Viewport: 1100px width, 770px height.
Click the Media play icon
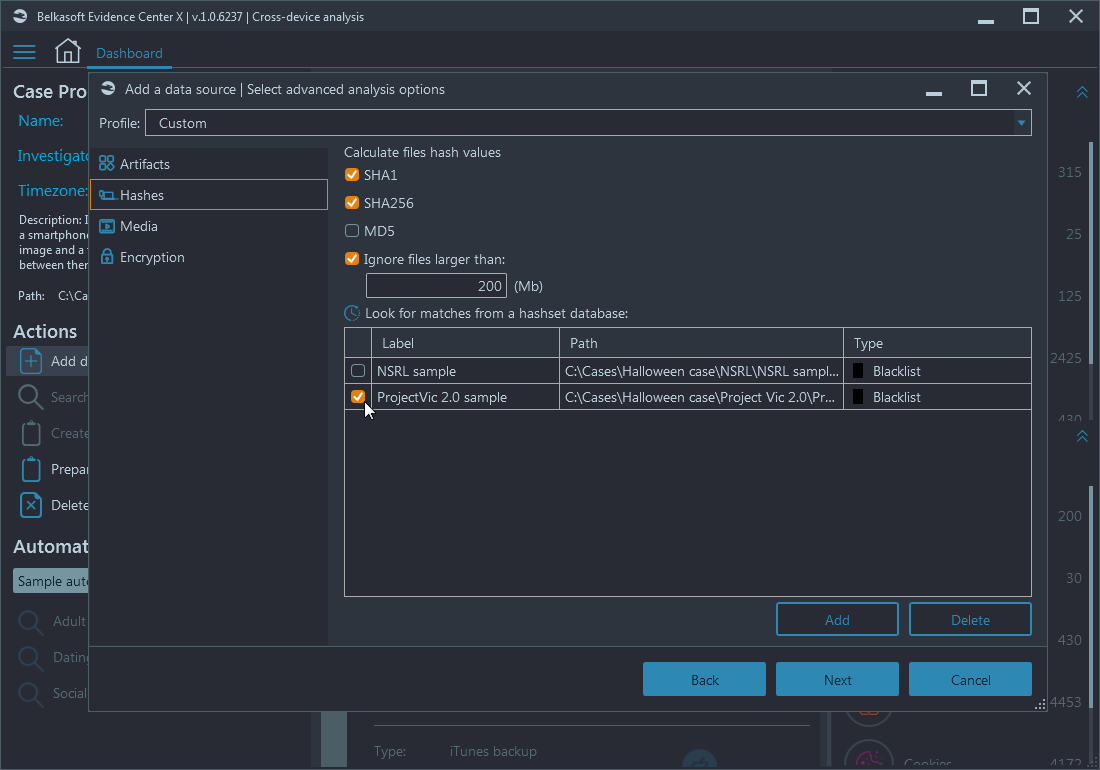tap(107, 226)
